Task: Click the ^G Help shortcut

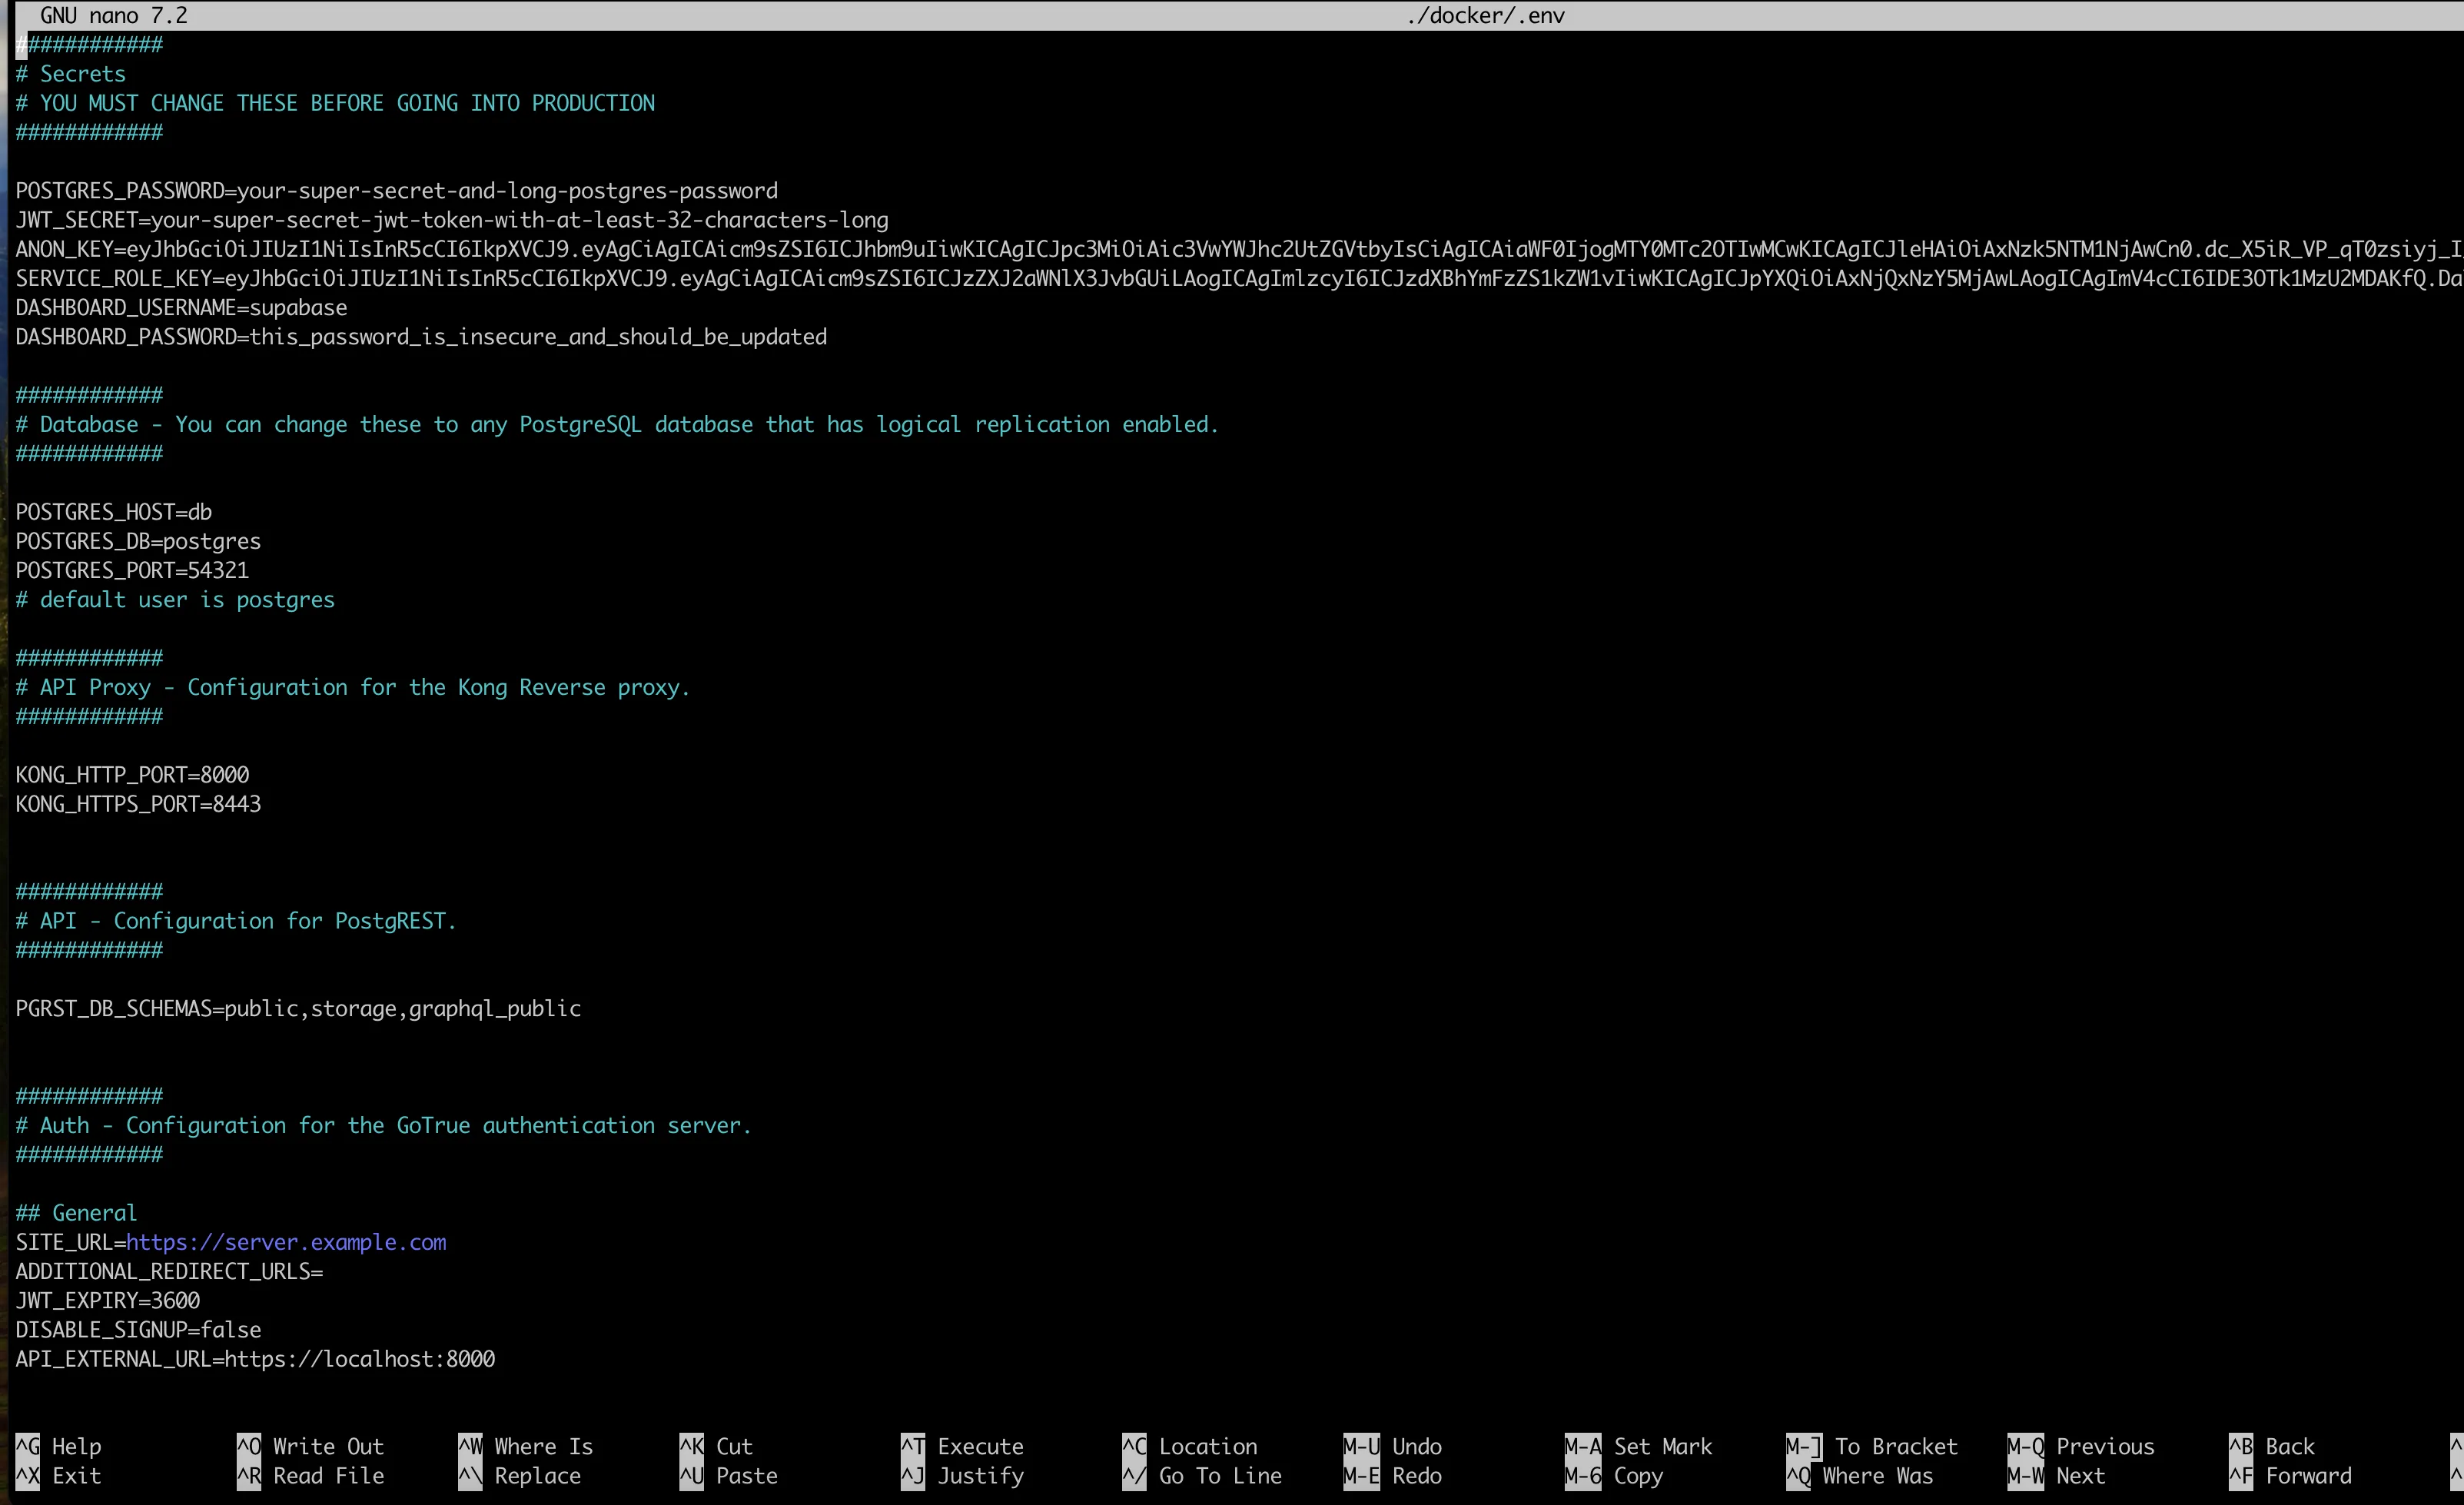Action: click(x=58, y=1446)
